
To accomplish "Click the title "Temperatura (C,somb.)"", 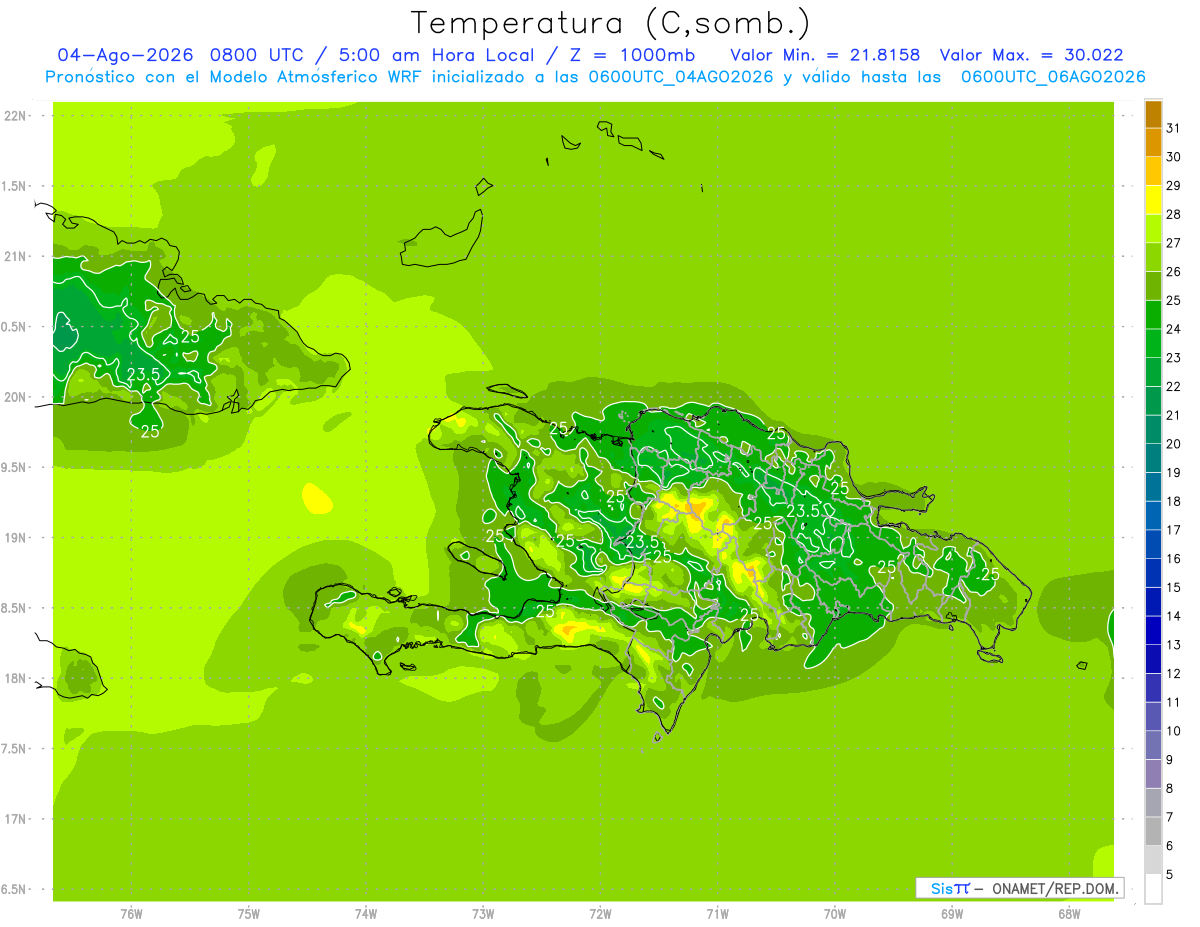I will pos(610,22).
